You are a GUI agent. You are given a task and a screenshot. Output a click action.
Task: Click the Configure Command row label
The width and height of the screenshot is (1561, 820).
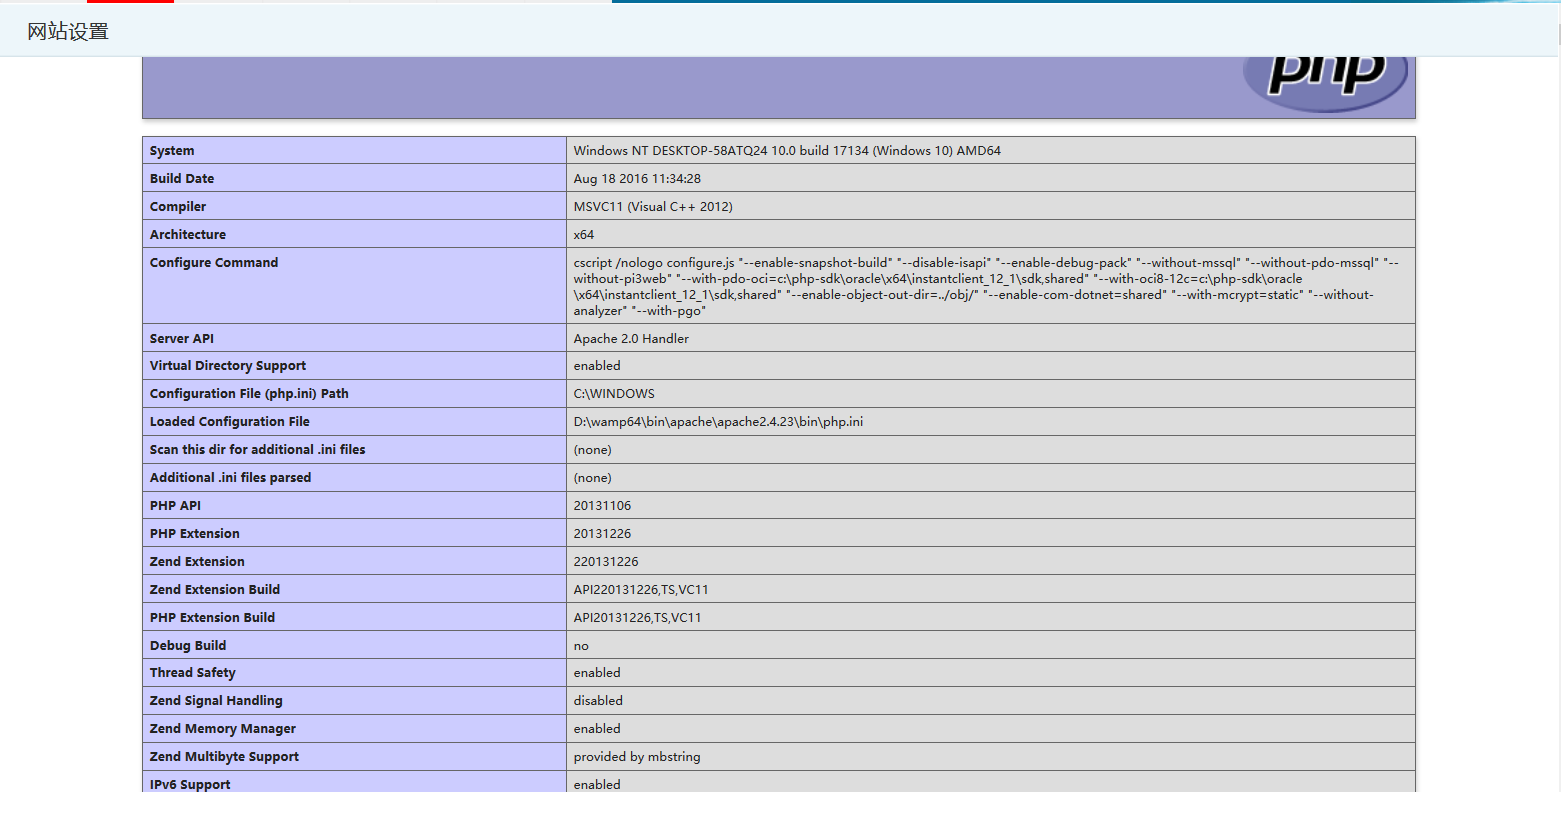[x=214, y=263]
